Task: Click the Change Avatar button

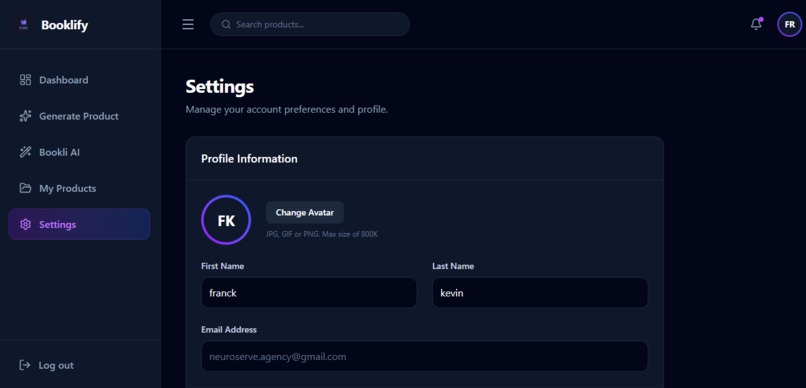Action: [305, 212]
